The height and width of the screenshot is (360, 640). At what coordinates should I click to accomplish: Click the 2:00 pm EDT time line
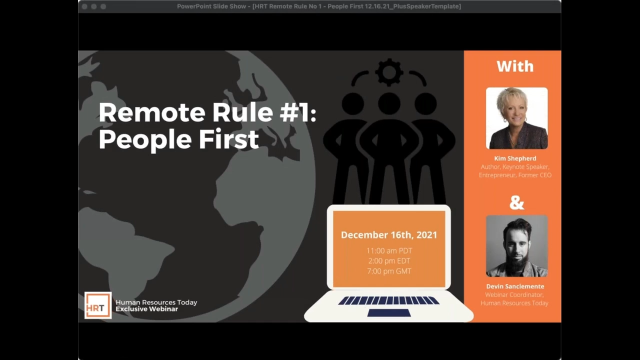click(x=389, y=261)
